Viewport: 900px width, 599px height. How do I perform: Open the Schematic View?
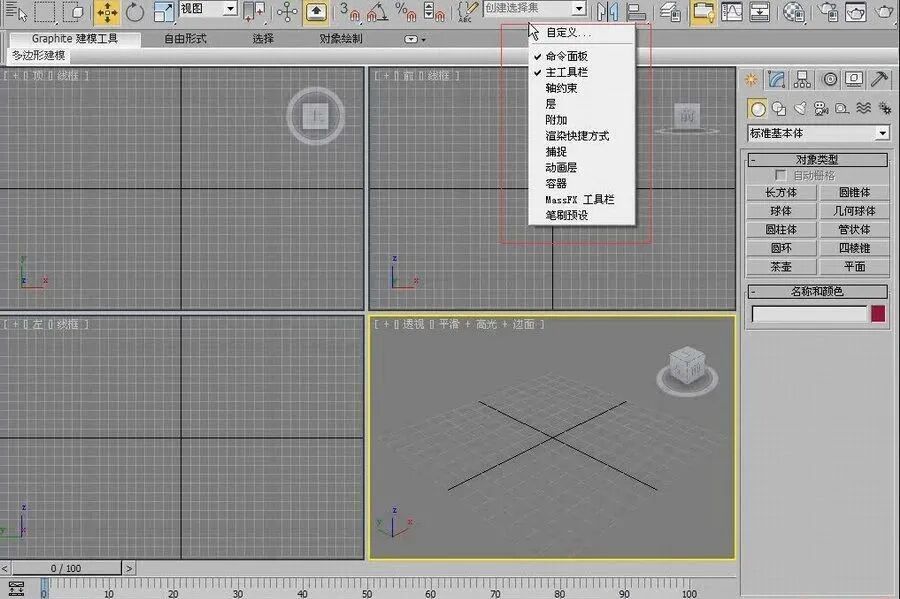[759, 12]
